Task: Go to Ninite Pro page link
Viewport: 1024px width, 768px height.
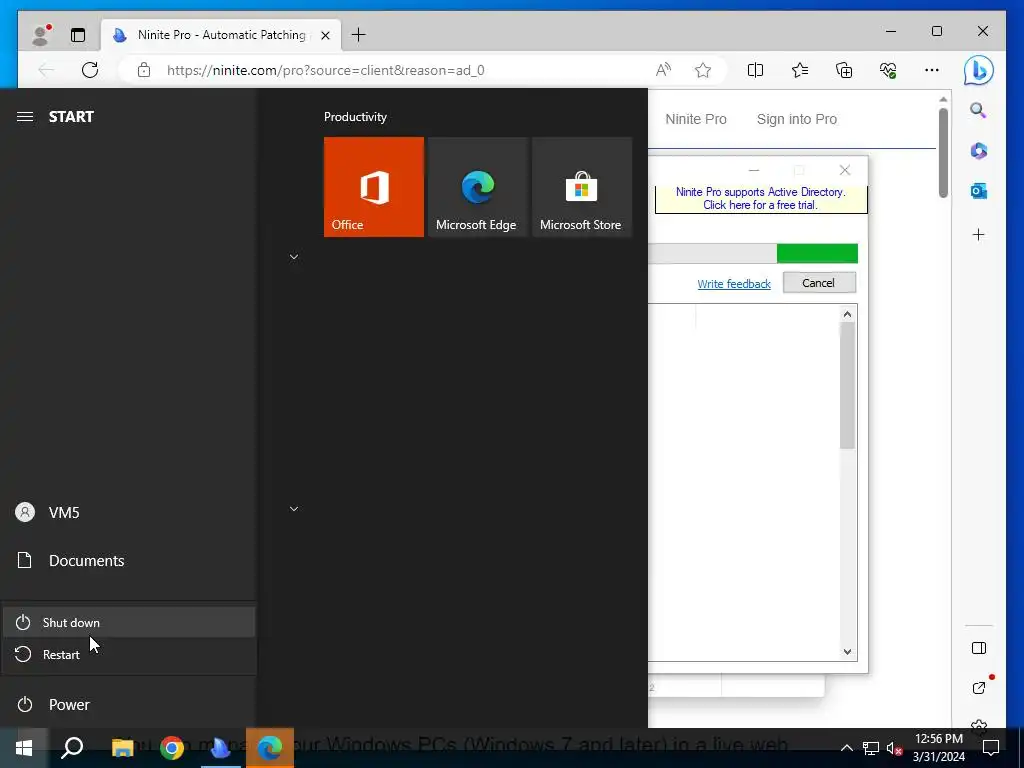Action: click(x=696, y=119)
